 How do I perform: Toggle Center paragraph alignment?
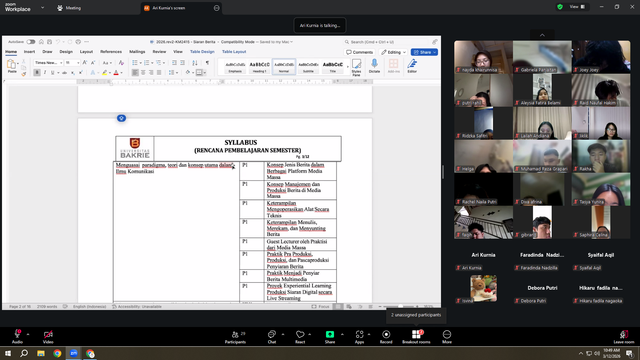143,73
